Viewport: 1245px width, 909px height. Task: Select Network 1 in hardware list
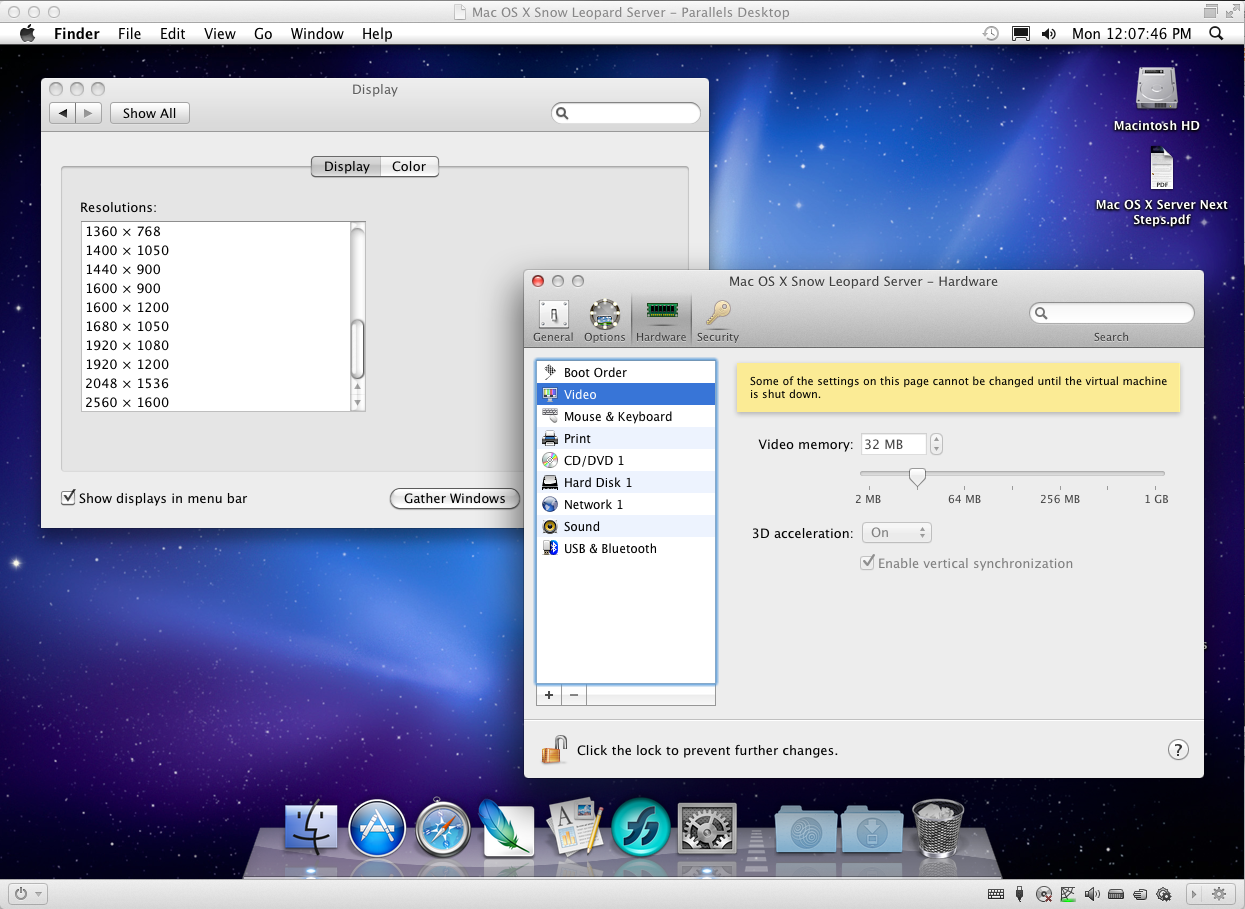click(626, 504)
